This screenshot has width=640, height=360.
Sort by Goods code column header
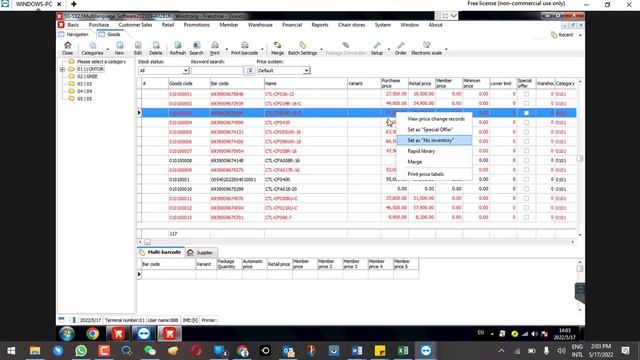[x=189, y=83]
